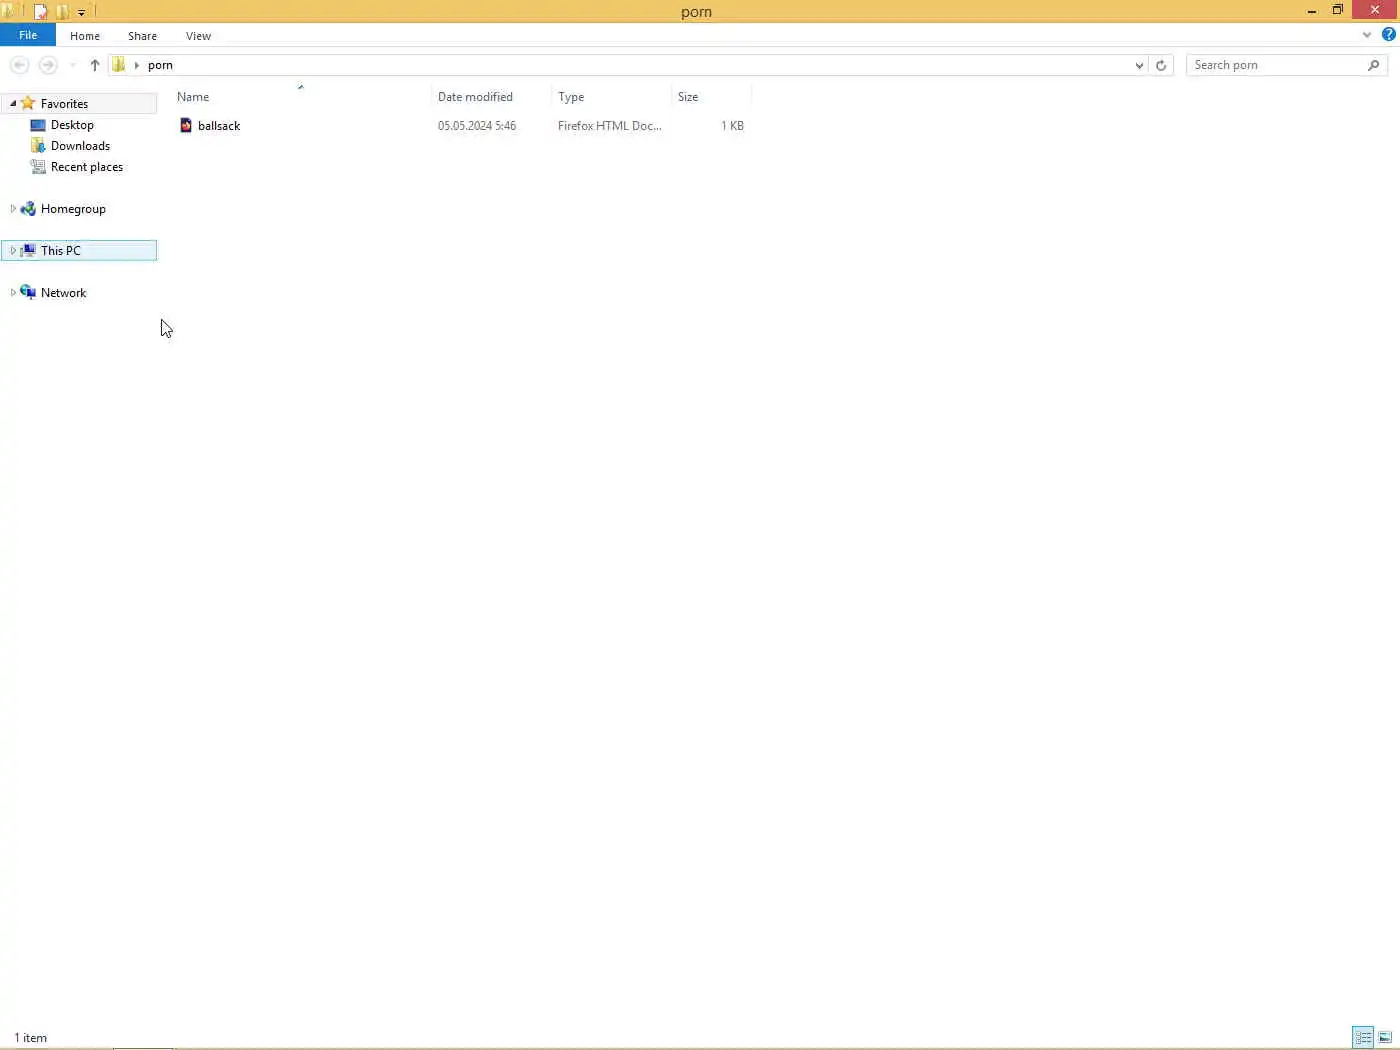
Task: Sort files by the Type column
Action: pos(611,97)
